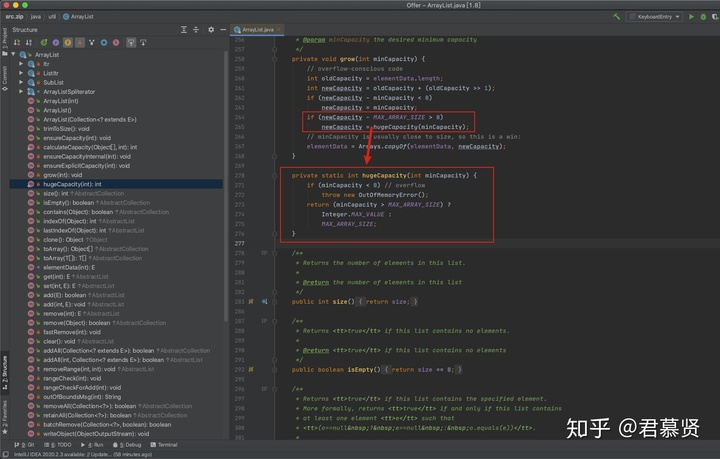Collapse all nodes in Structure panel
720x459 pixels.
[196, 29]
